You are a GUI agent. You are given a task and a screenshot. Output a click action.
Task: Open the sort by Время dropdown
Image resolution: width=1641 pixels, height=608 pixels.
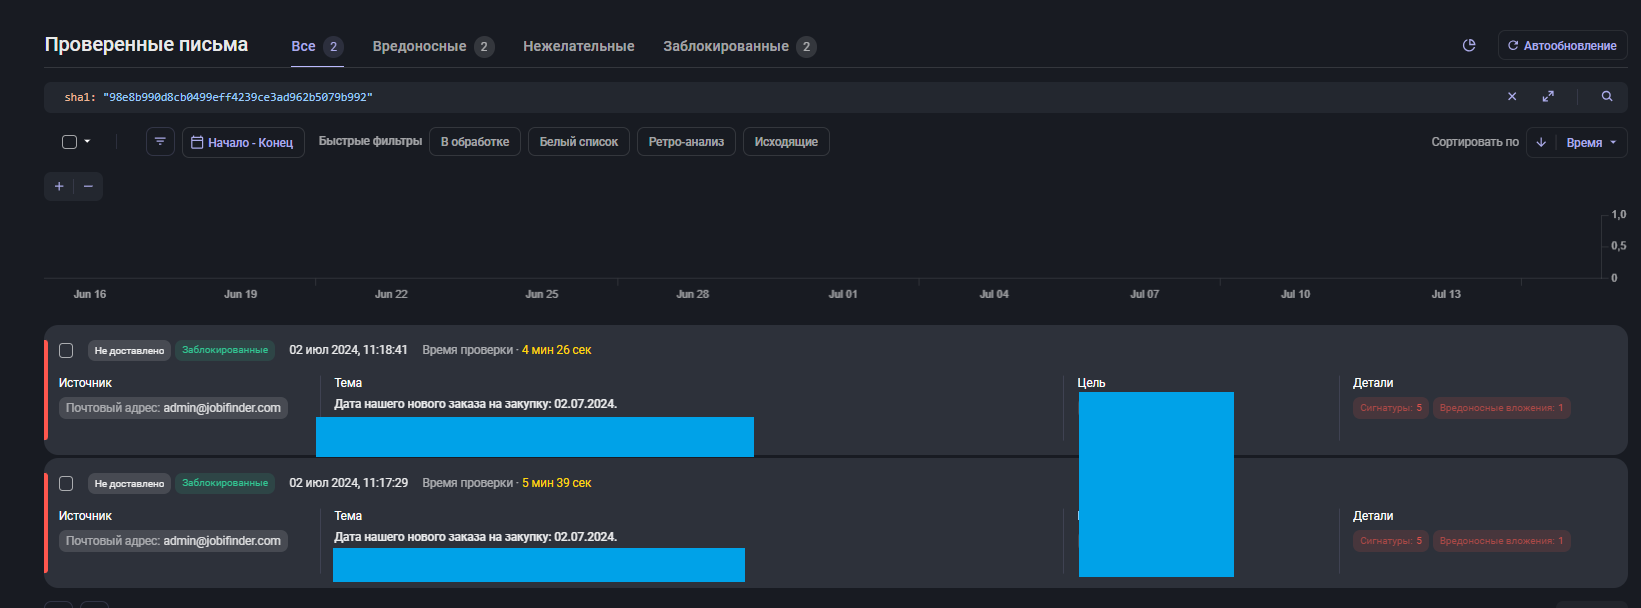(x=1591, y=143)
